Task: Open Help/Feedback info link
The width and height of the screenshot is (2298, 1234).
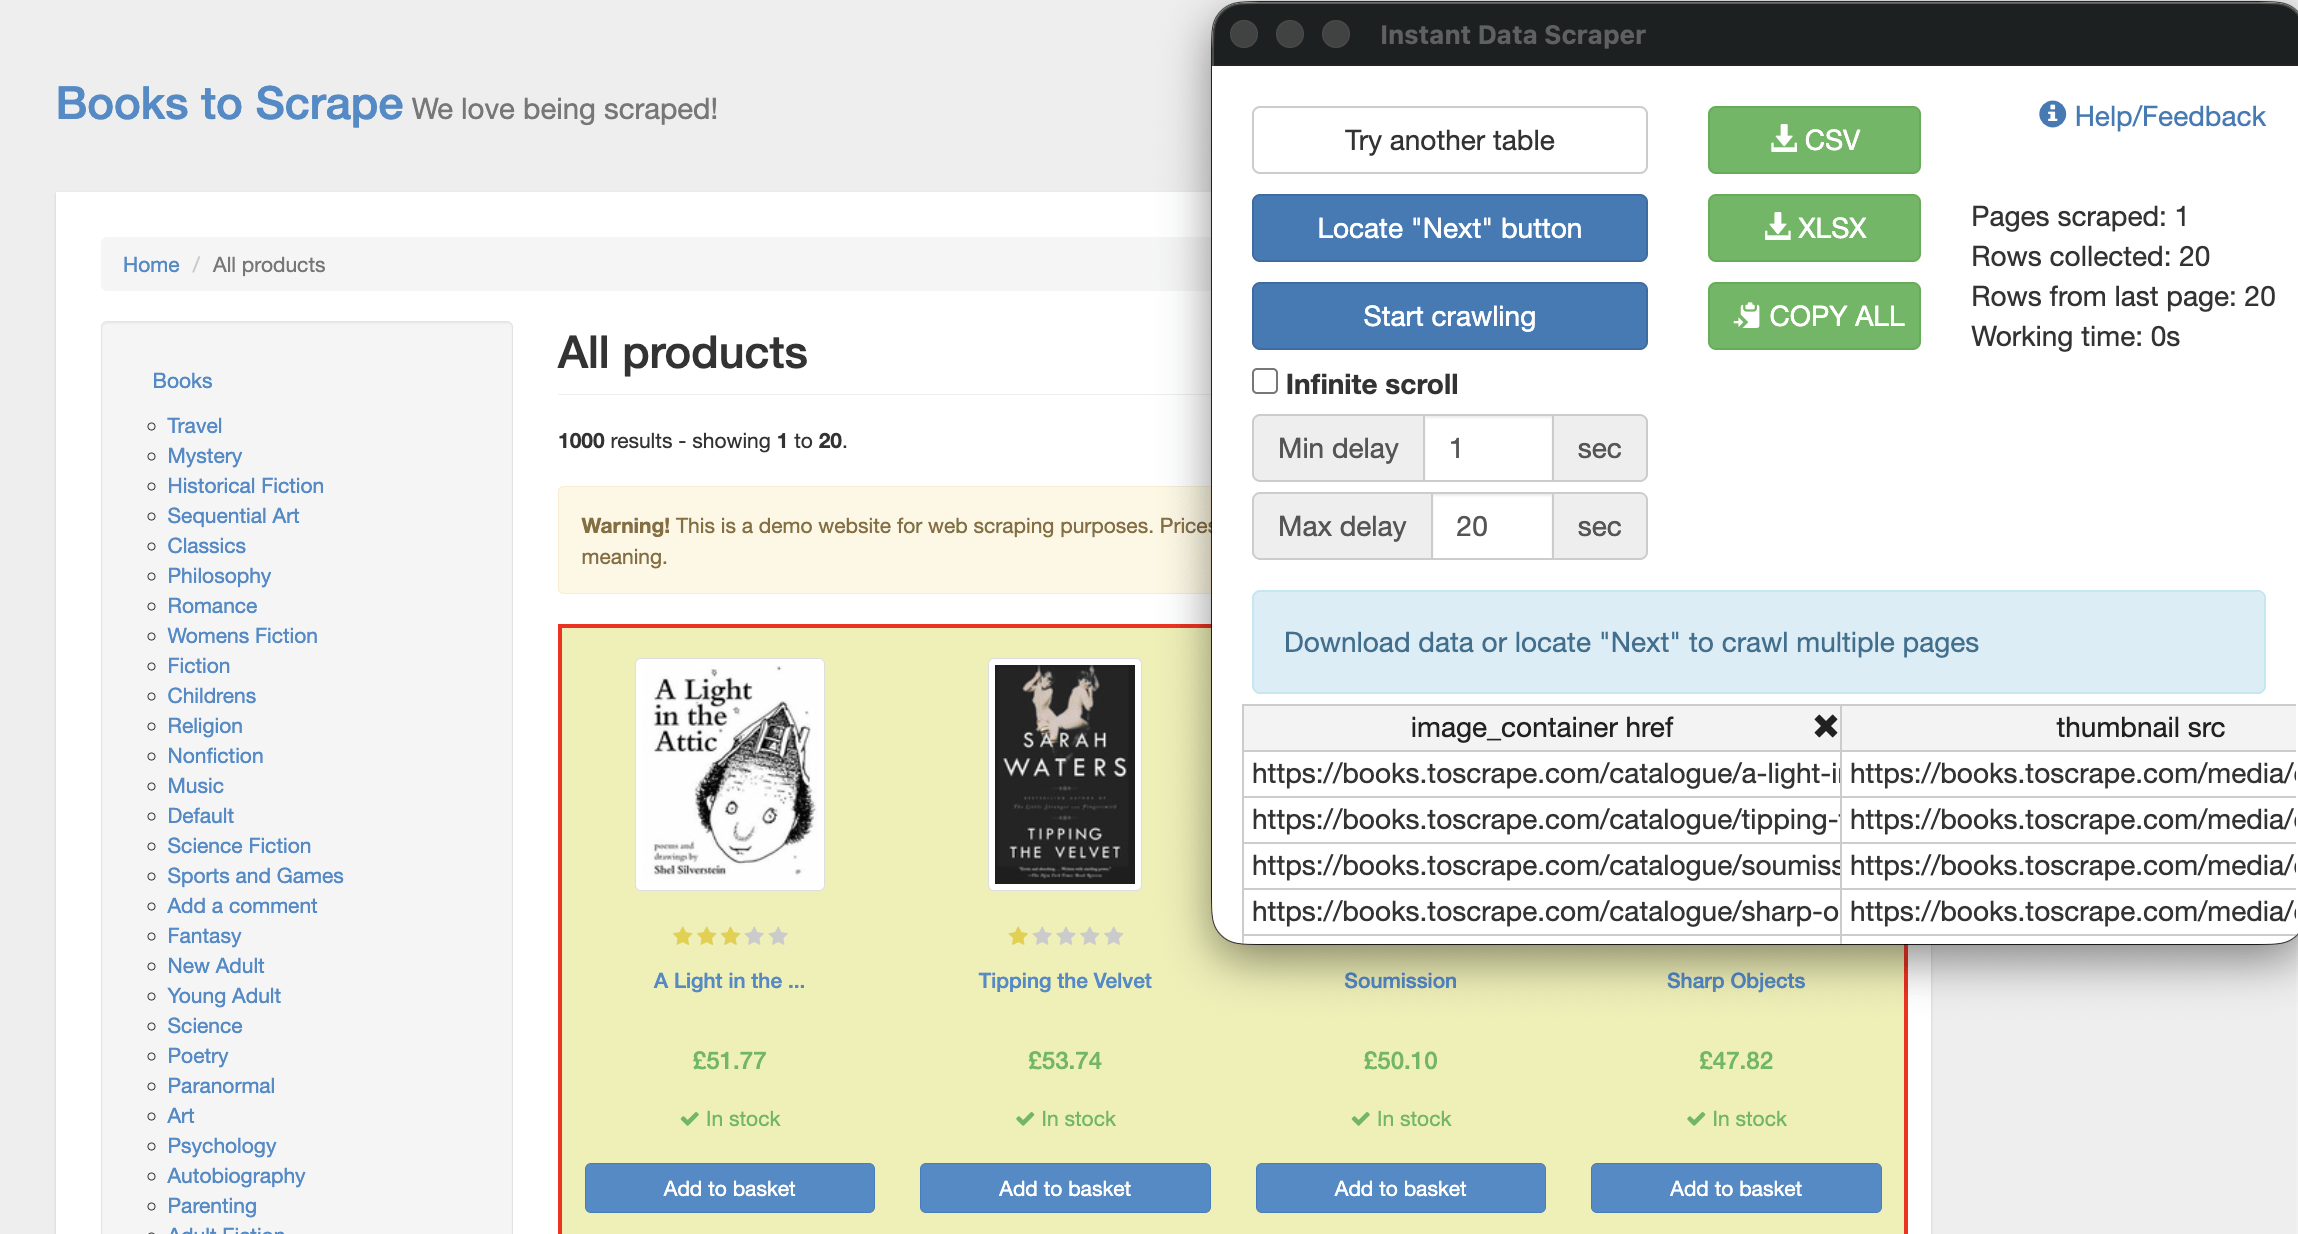Action: point(2152,116)
